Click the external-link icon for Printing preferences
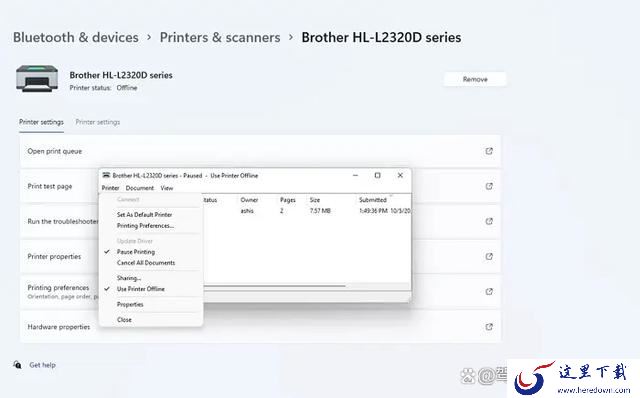 489,291
